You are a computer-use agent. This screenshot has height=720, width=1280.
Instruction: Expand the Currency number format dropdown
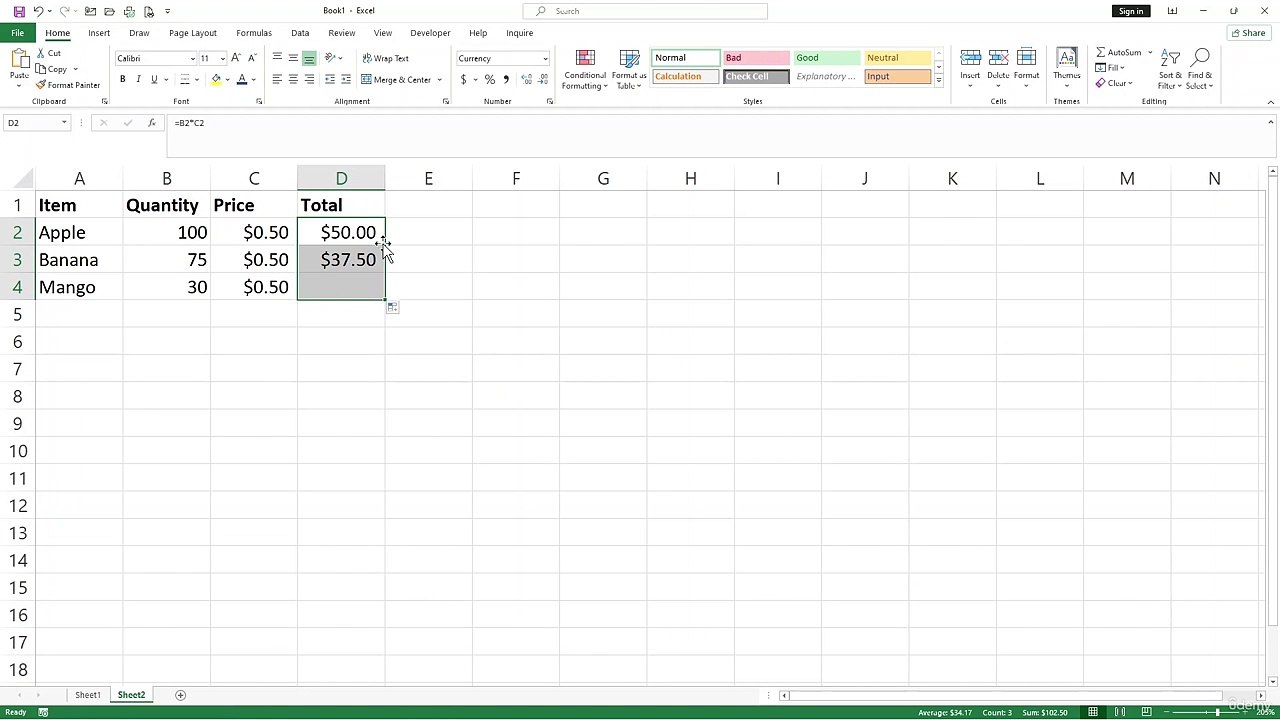(545, 58)
